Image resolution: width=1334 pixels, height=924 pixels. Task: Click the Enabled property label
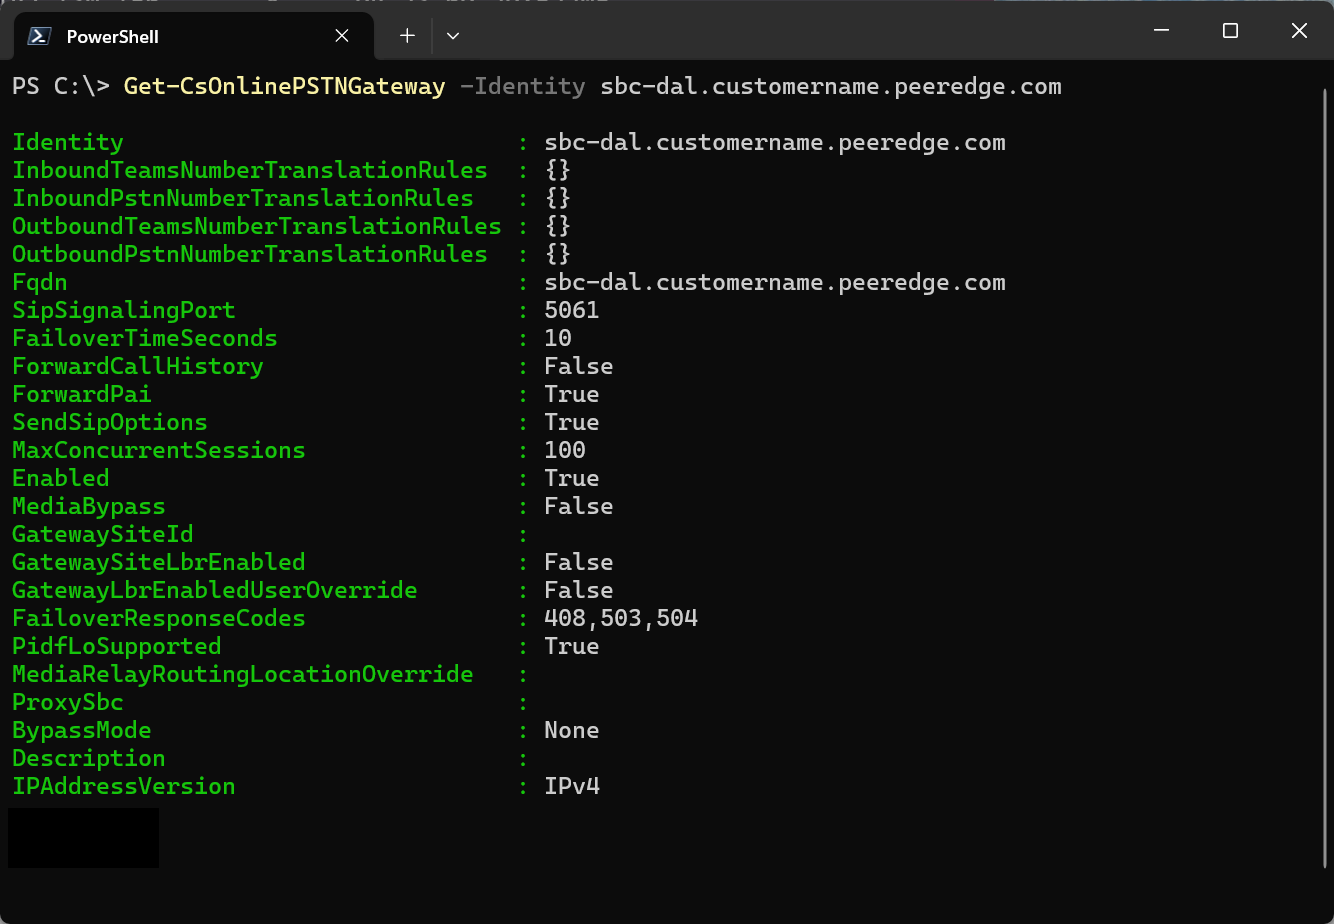pyautogui.click(x=61, y=478)
